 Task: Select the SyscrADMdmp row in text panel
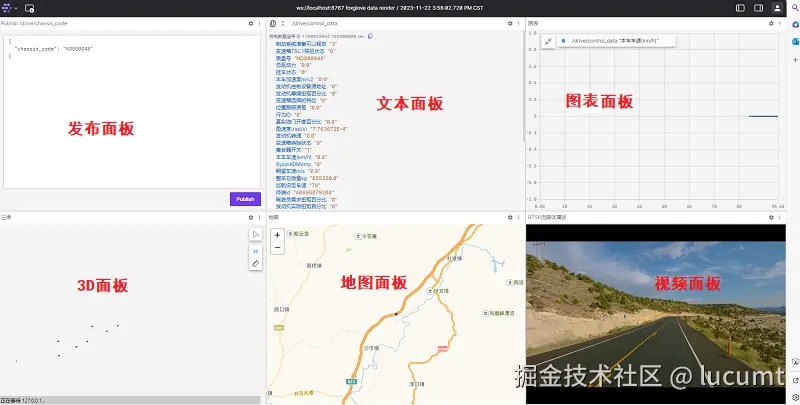299,164
